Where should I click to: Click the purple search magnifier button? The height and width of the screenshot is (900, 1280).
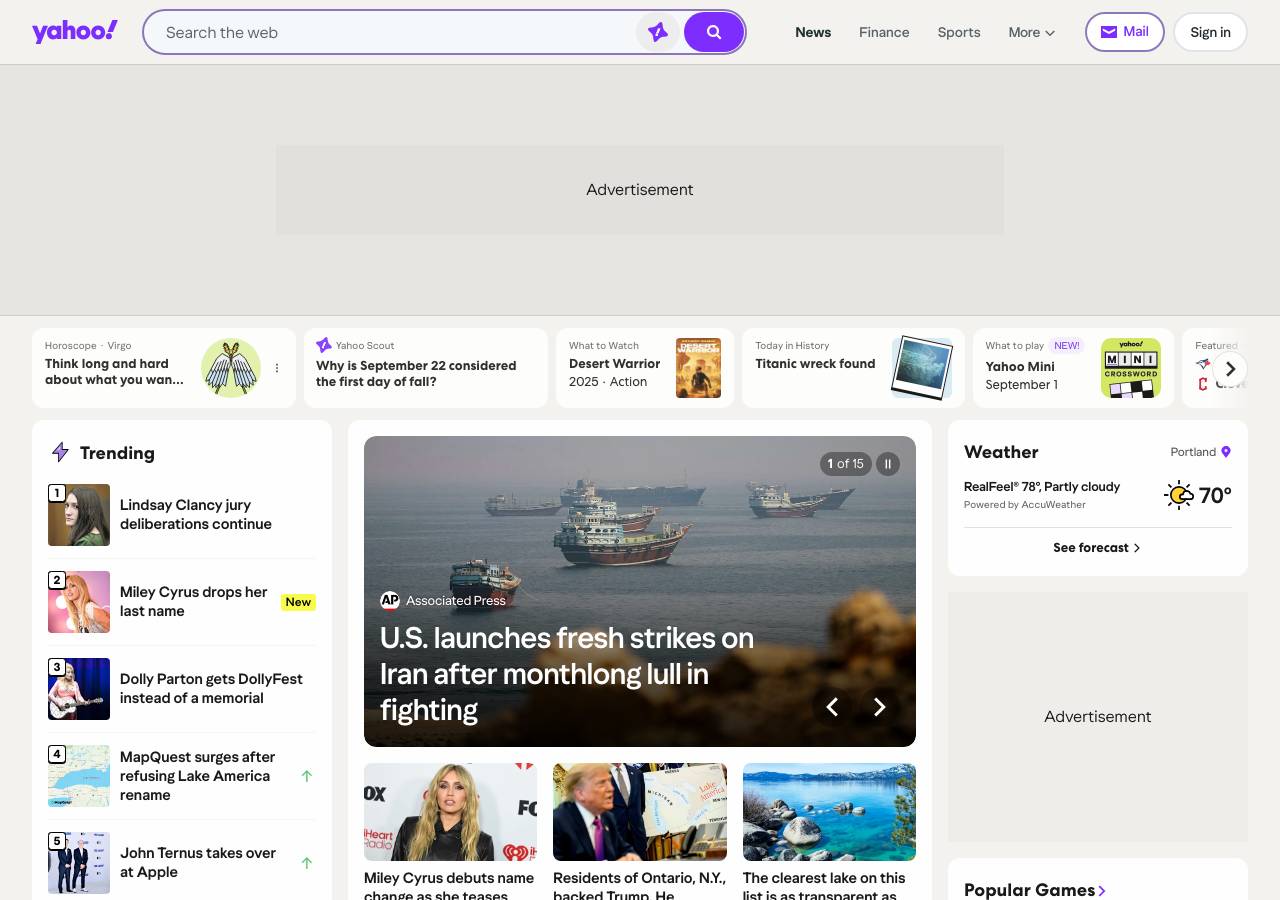pos(714,32)
